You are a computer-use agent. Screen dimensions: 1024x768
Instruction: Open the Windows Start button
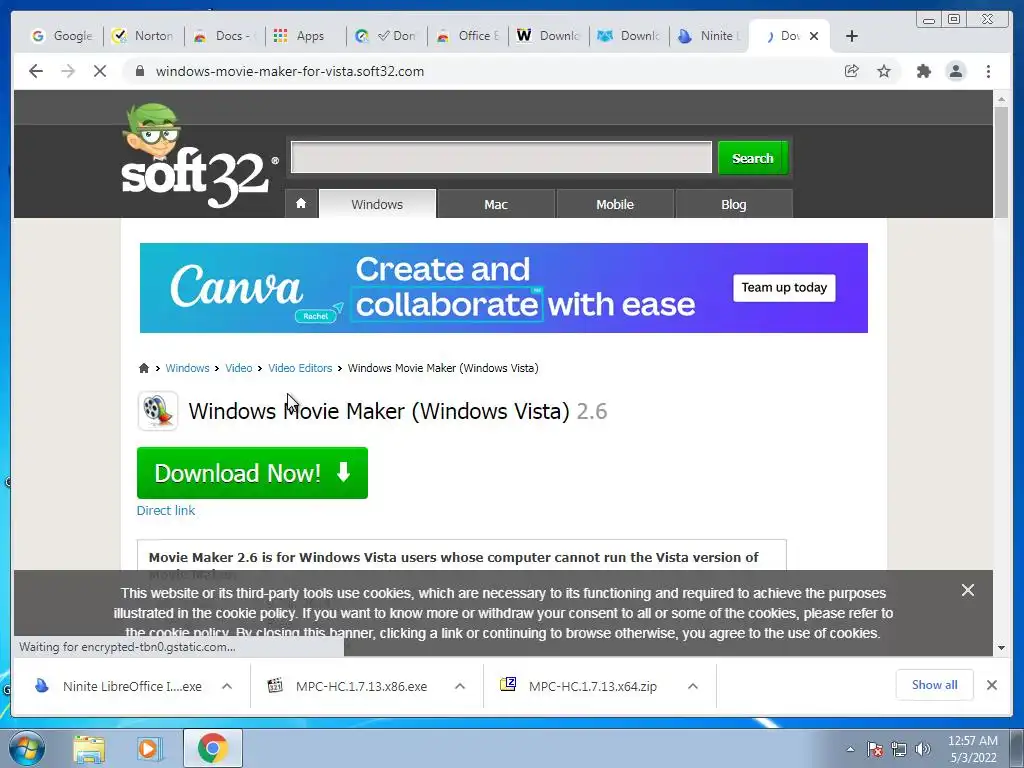[x=26, y=748]
